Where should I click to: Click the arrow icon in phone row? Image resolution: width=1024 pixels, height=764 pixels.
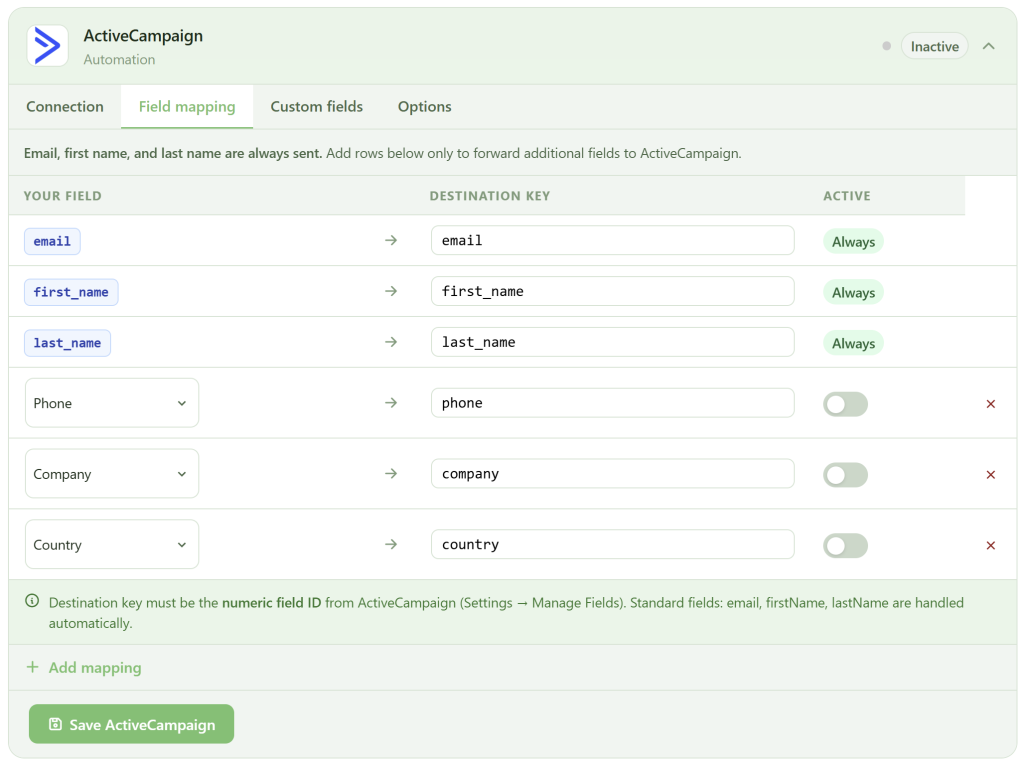click(x=391, y=403)
